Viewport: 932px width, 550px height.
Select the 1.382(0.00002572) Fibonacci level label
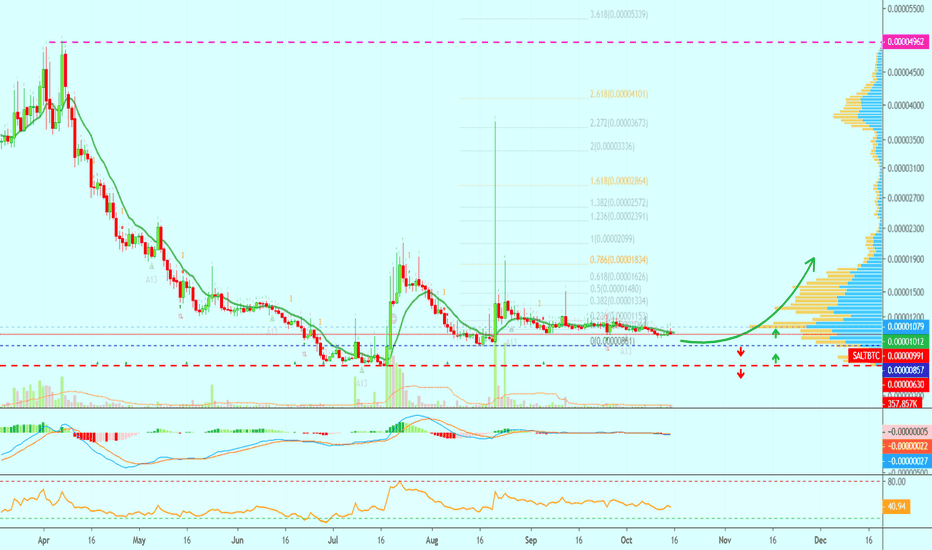(619, 203)
